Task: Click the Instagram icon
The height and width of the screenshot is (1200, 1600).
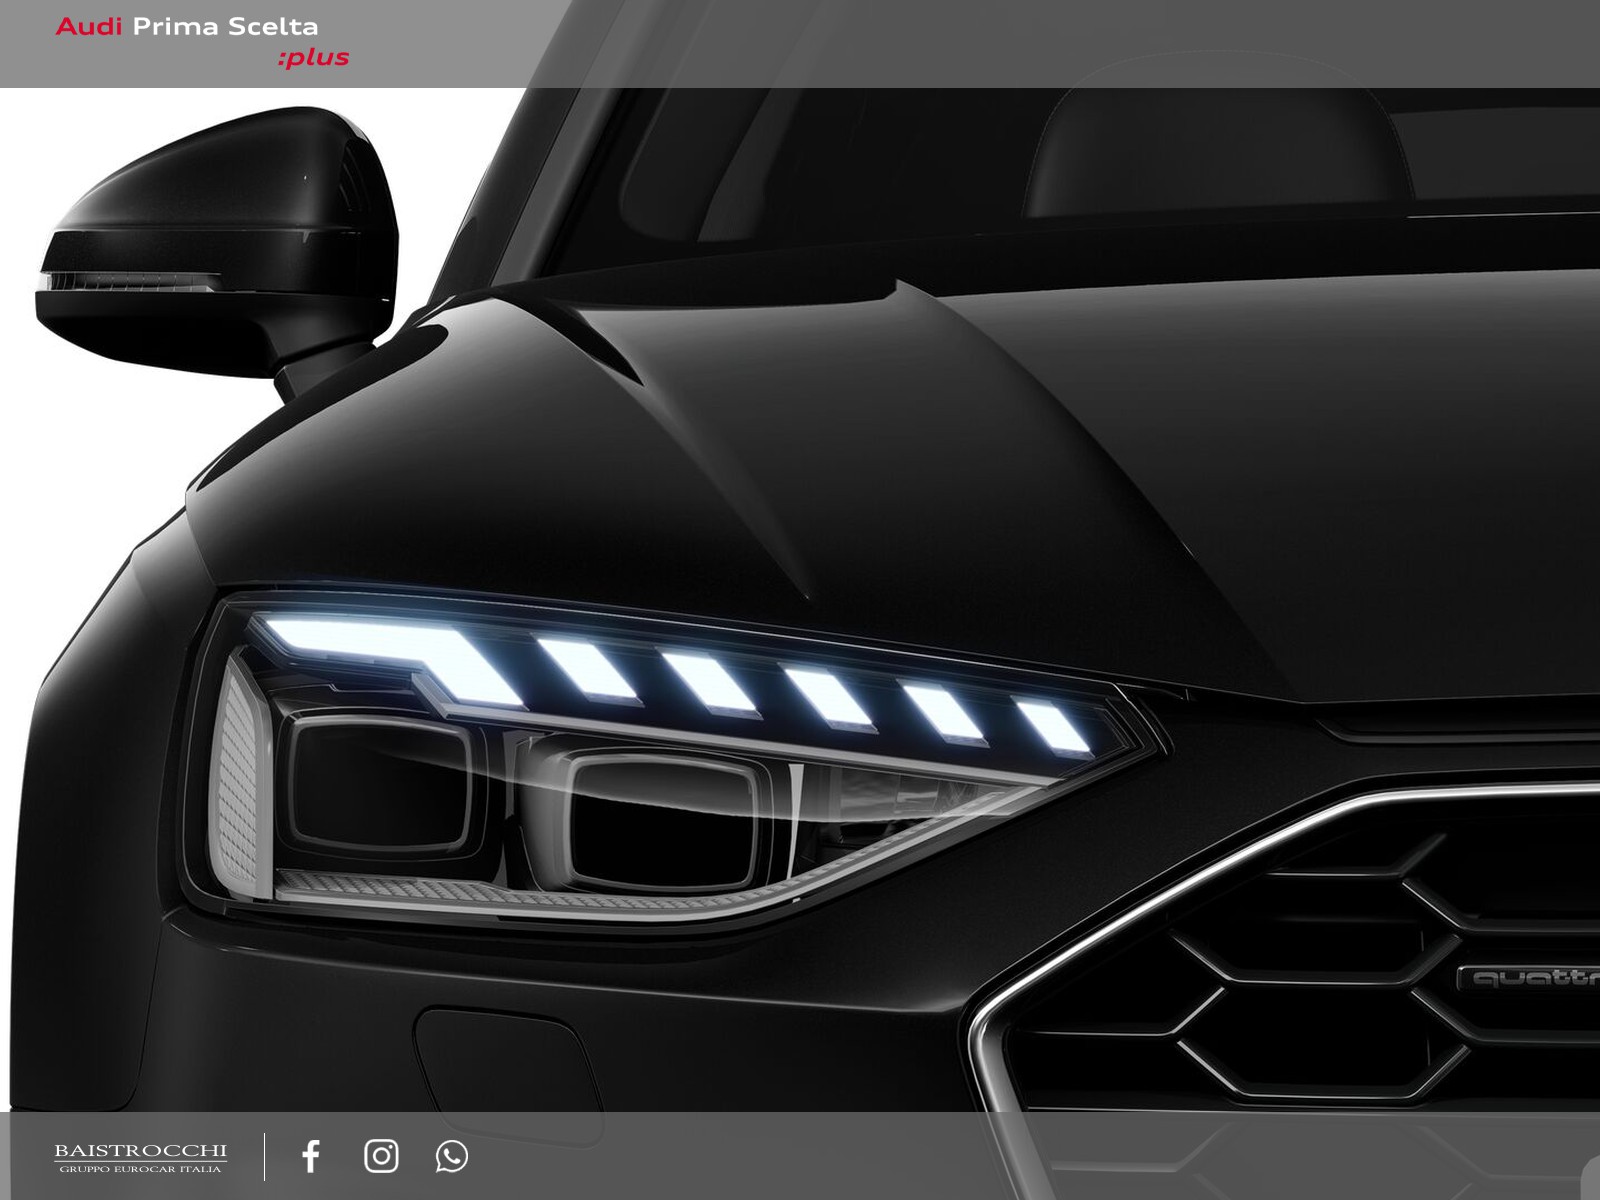Action: pos(381,1156)
